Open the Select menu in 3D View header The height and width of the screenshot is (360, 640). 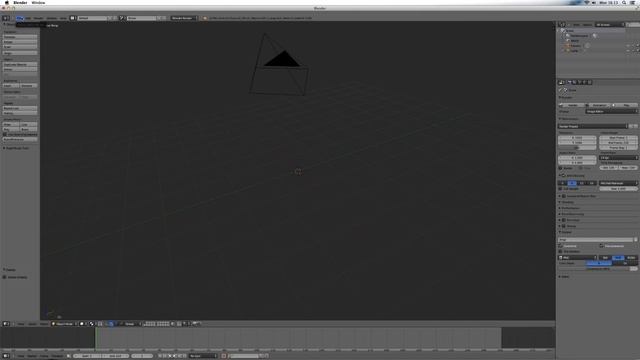pos(32,324)
